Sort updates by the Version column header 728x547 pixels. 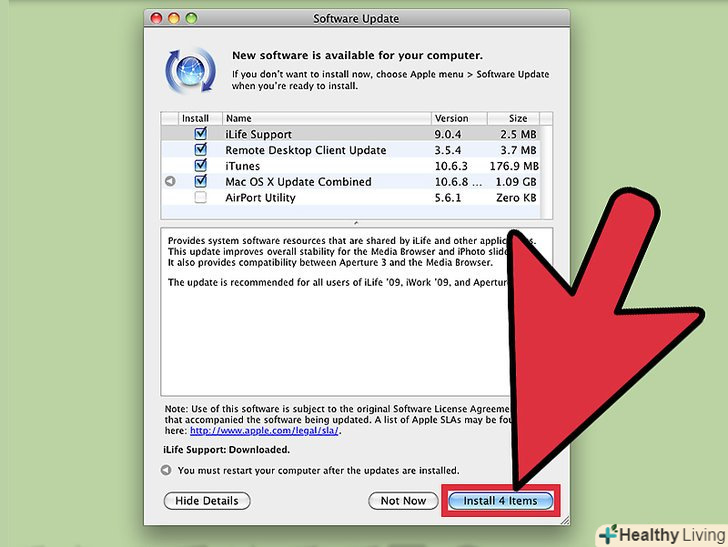click(x=459, y=118)
